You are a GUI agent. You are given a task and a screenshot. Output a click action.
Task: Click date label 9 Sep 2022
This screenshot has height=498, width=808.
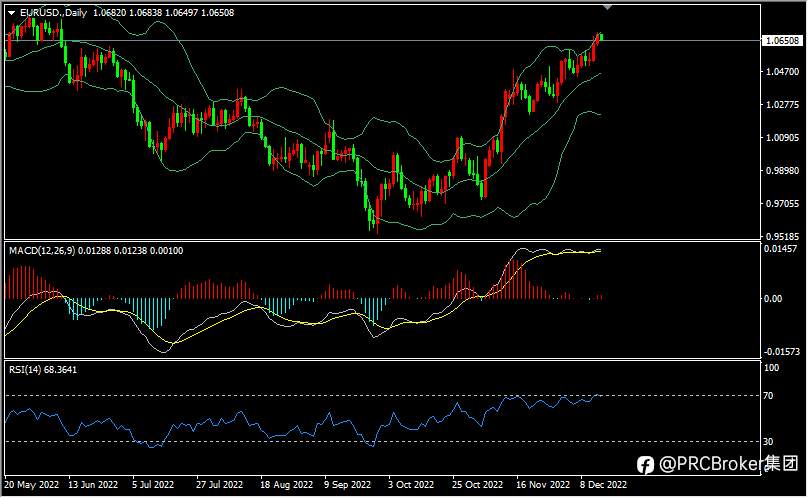pos(348,485)
